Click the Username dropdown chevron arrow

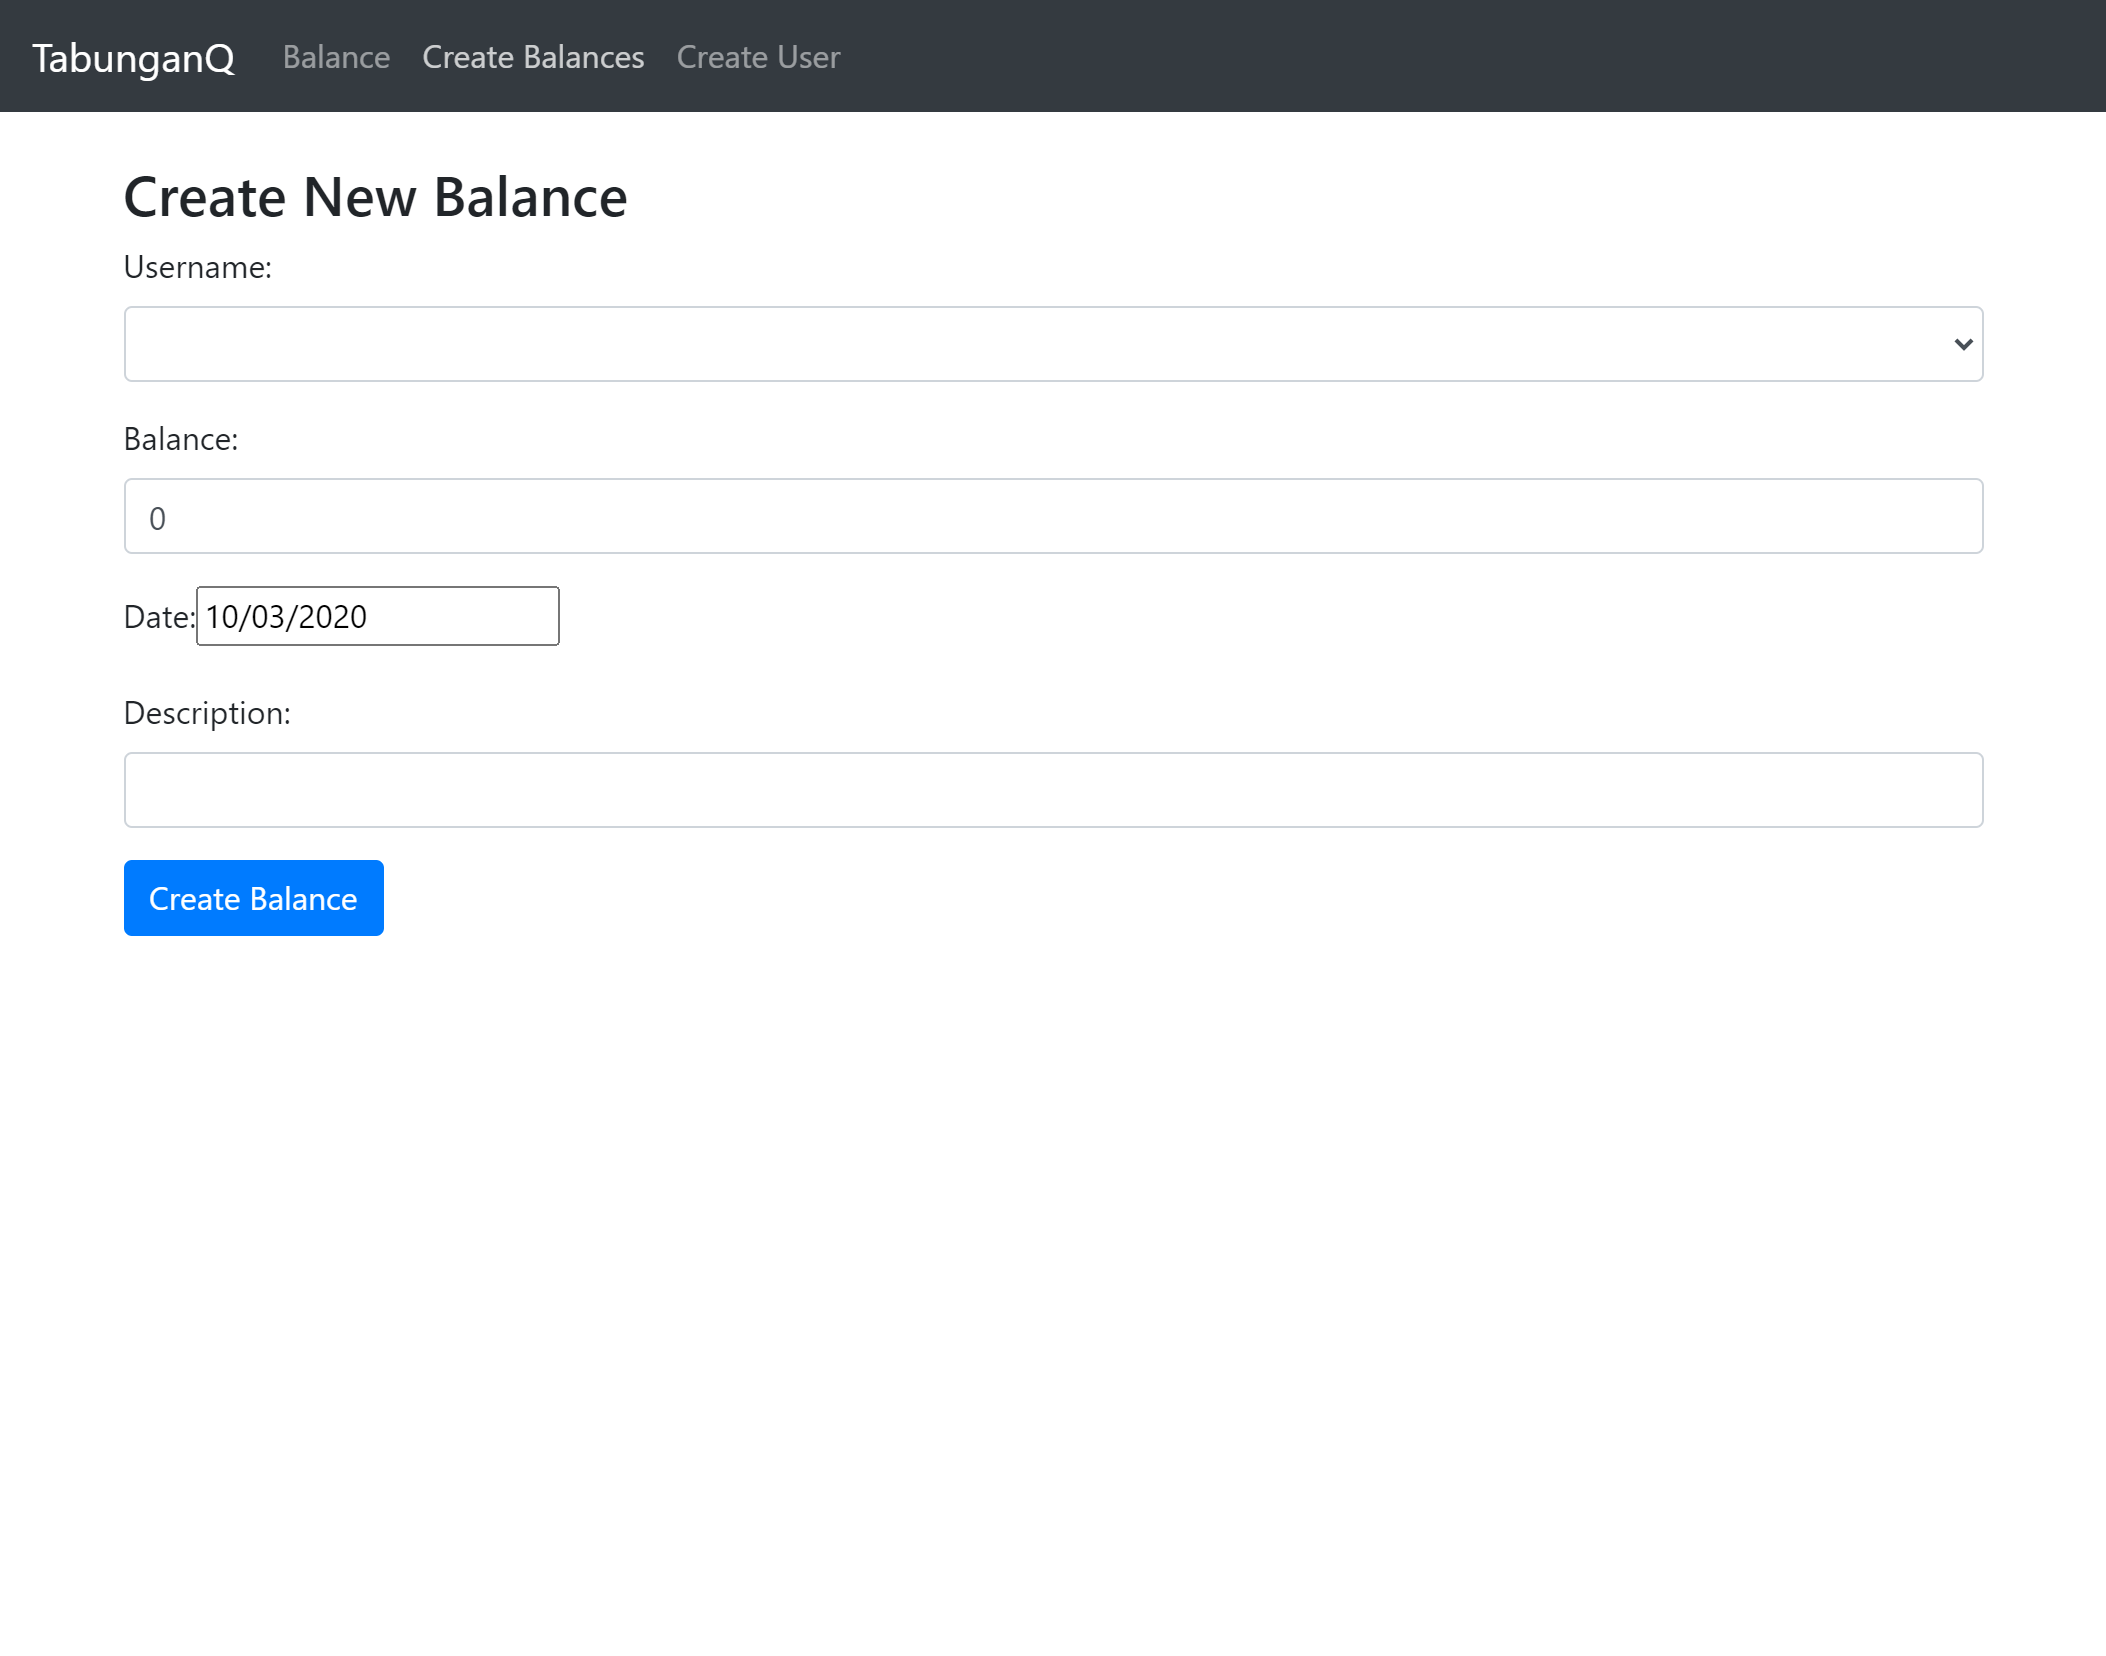(x=1962, y=344)
